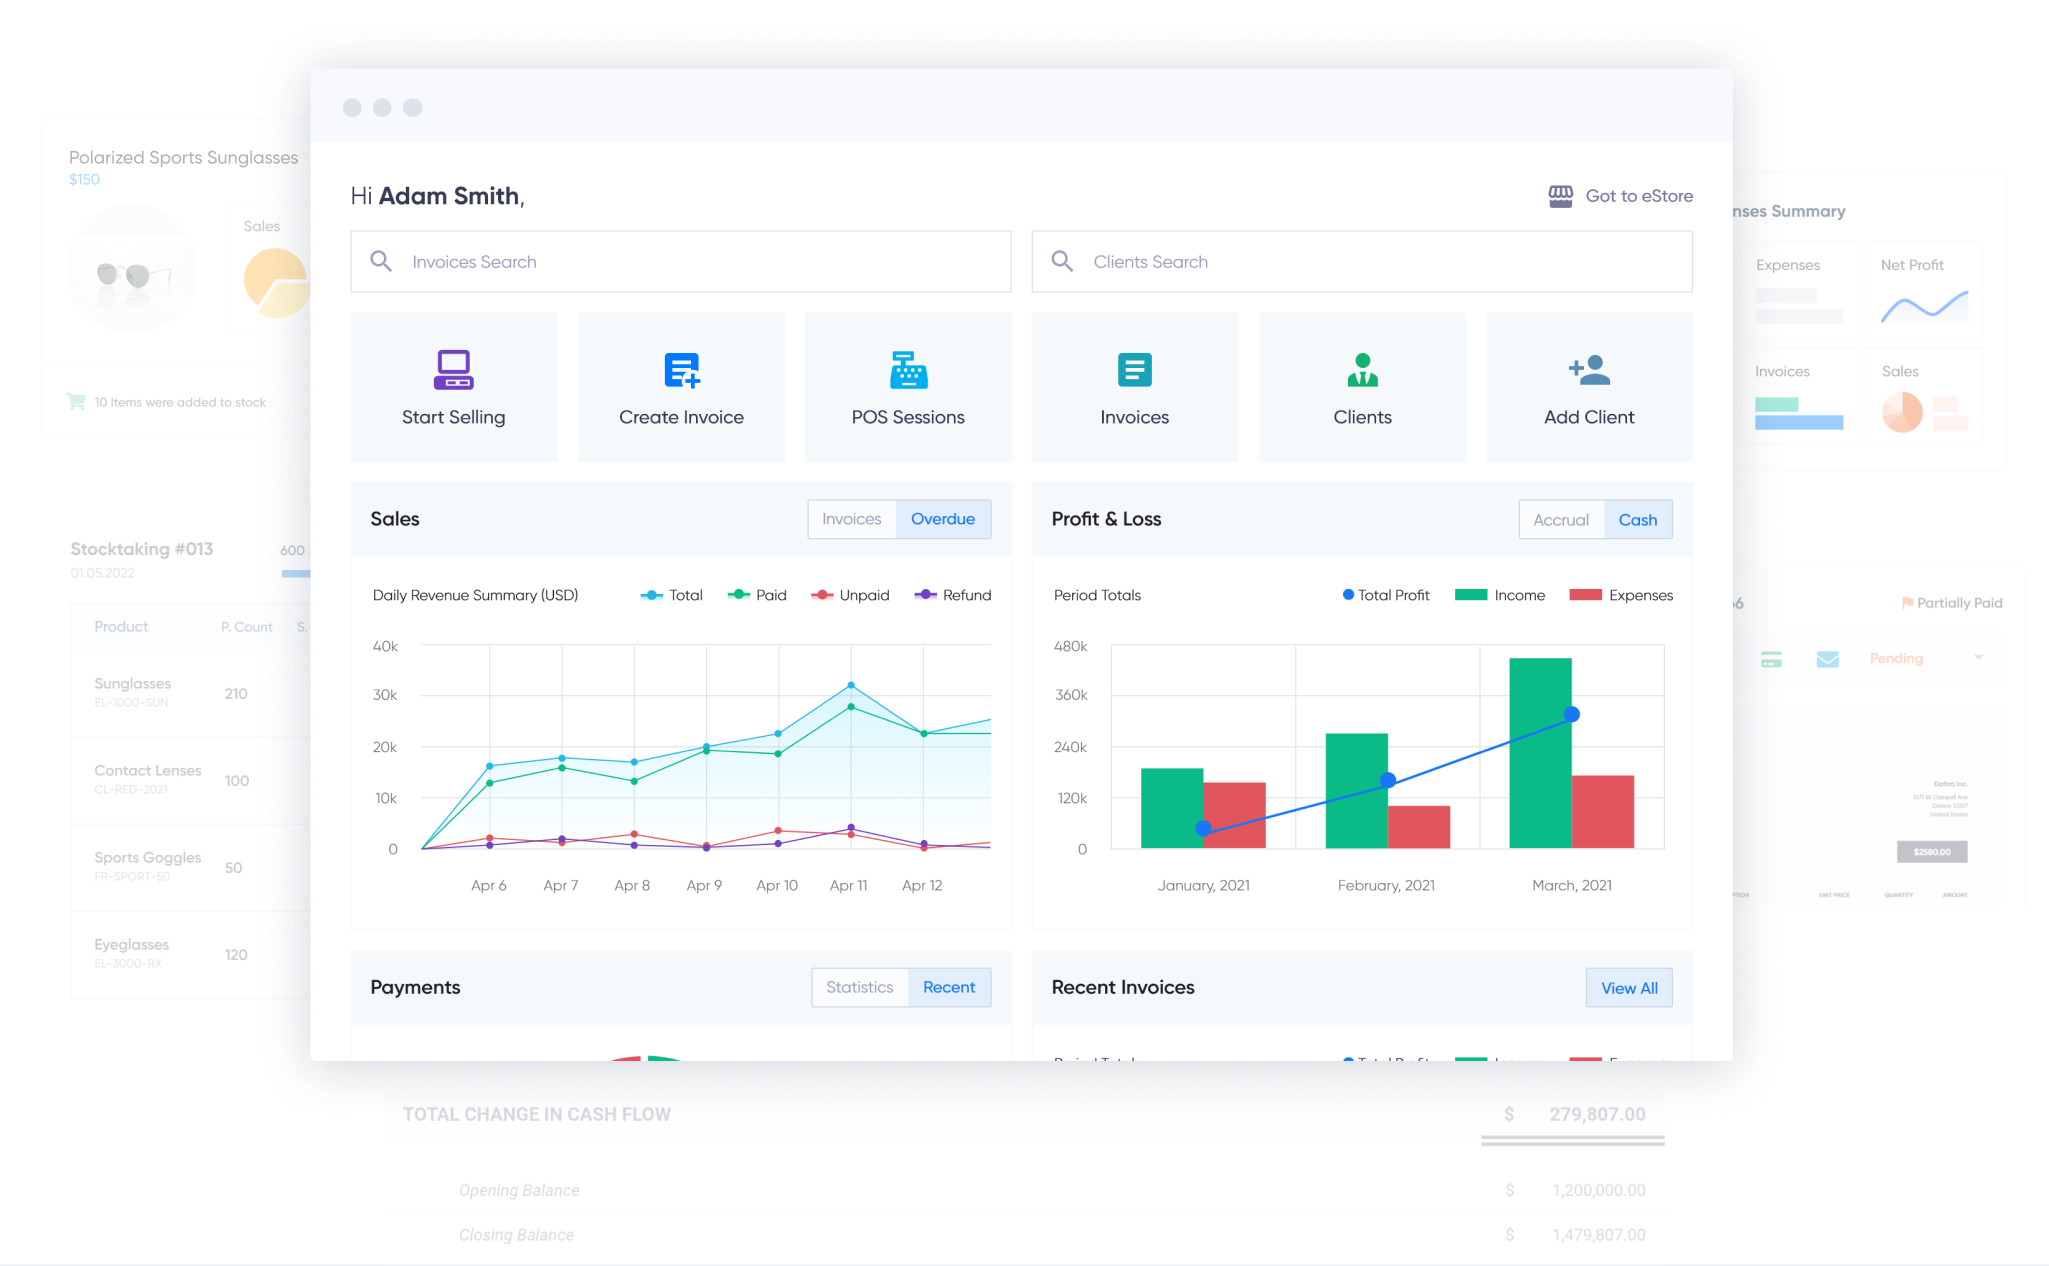Select the Start Selling icon
Image resolution: width=2049 pixels, height=1266 pixels.
(453, 370)
